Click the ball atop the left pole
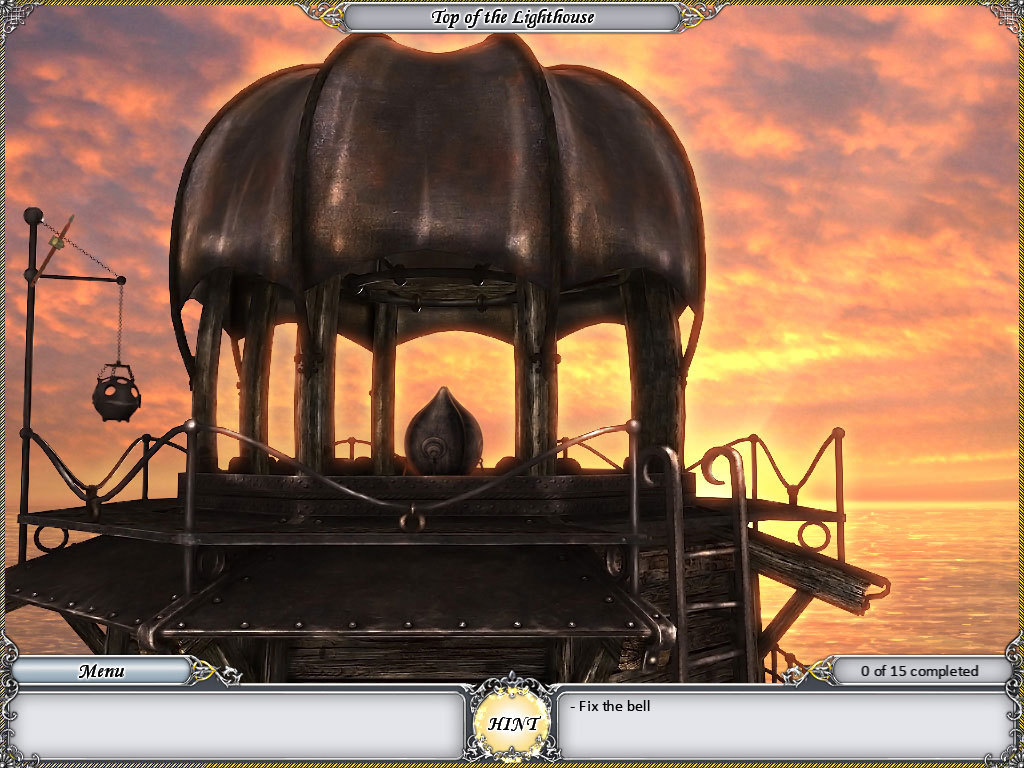 click(33, 215)
